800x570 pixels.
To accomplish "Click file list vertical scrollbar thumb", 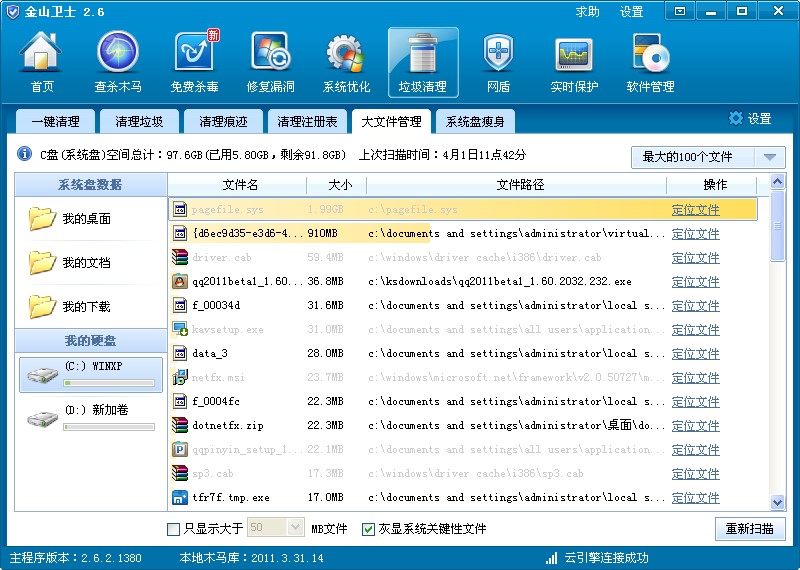I will point(777,226).
